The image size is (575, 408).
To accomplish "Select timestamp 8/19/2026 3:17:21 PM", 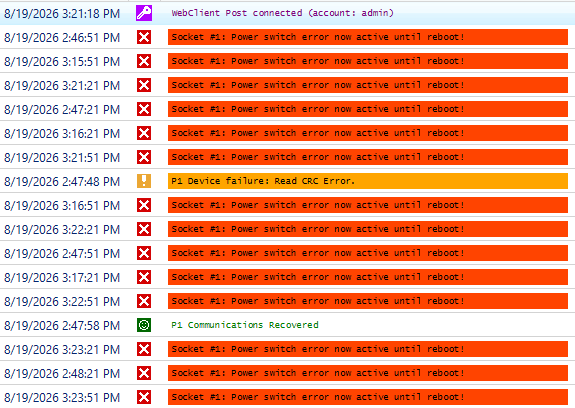I will (x=62, y=277).
